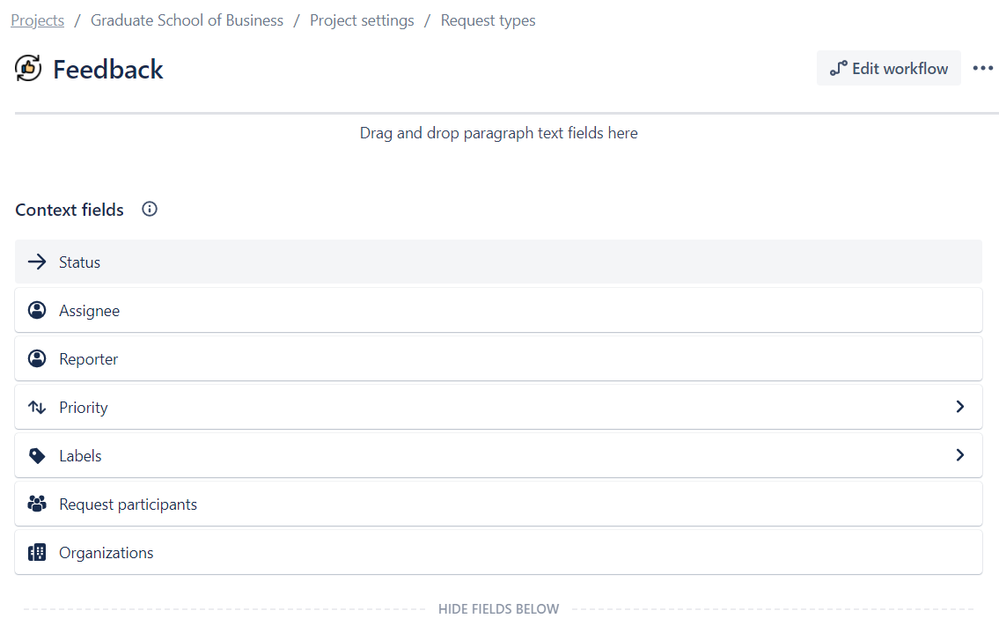Expand the Priority field options
This screenshot has height=627, width=999.
pyautogui.click(x=959, y=407)
